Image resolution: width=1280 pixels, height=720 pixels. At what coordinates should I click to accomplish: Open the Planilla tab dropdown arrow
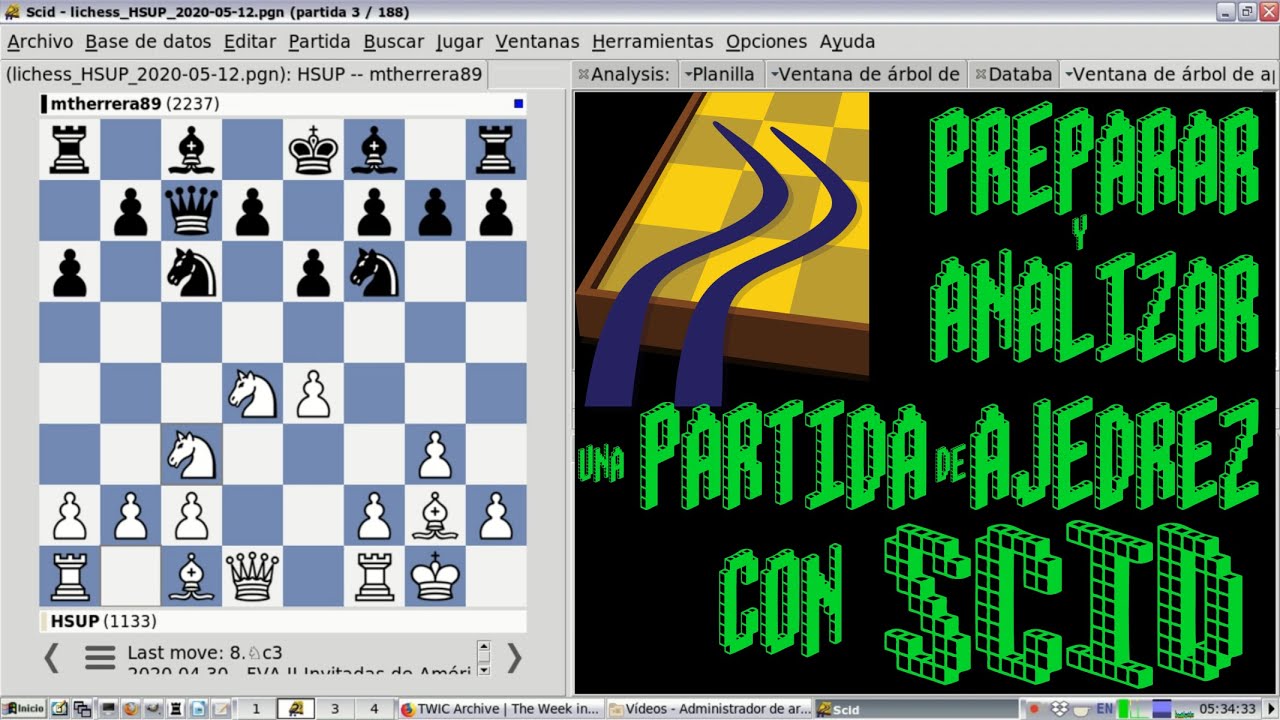(x=687, y=74)
